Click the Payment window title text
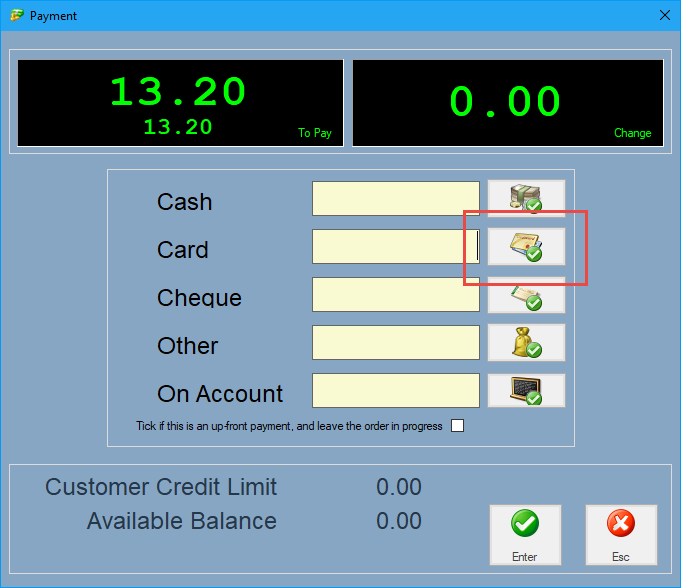The image size is (681, 588). 53,16
